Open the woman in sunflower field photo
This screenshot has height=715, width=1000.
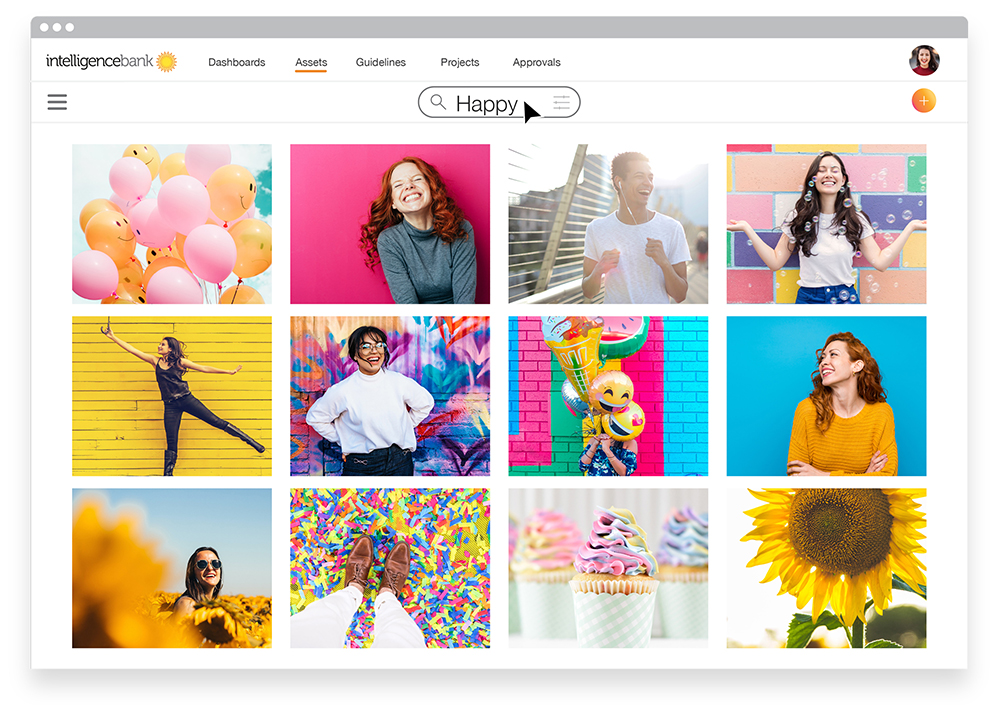pyautogui.click(x=172, y=568)
